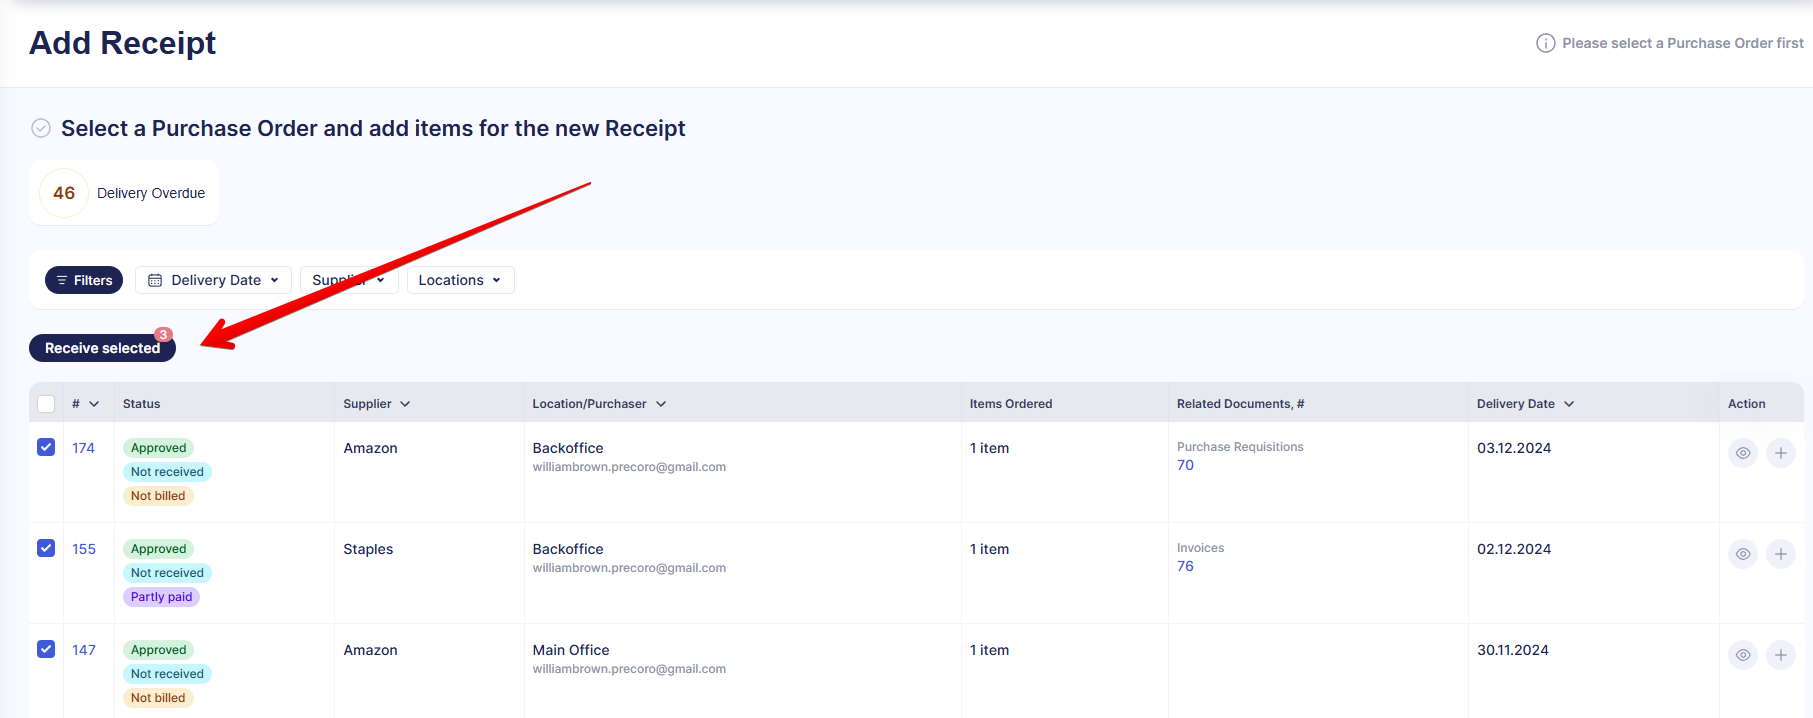Open the Filters button
Screen dimensions: 1813x718
[84, 280]
